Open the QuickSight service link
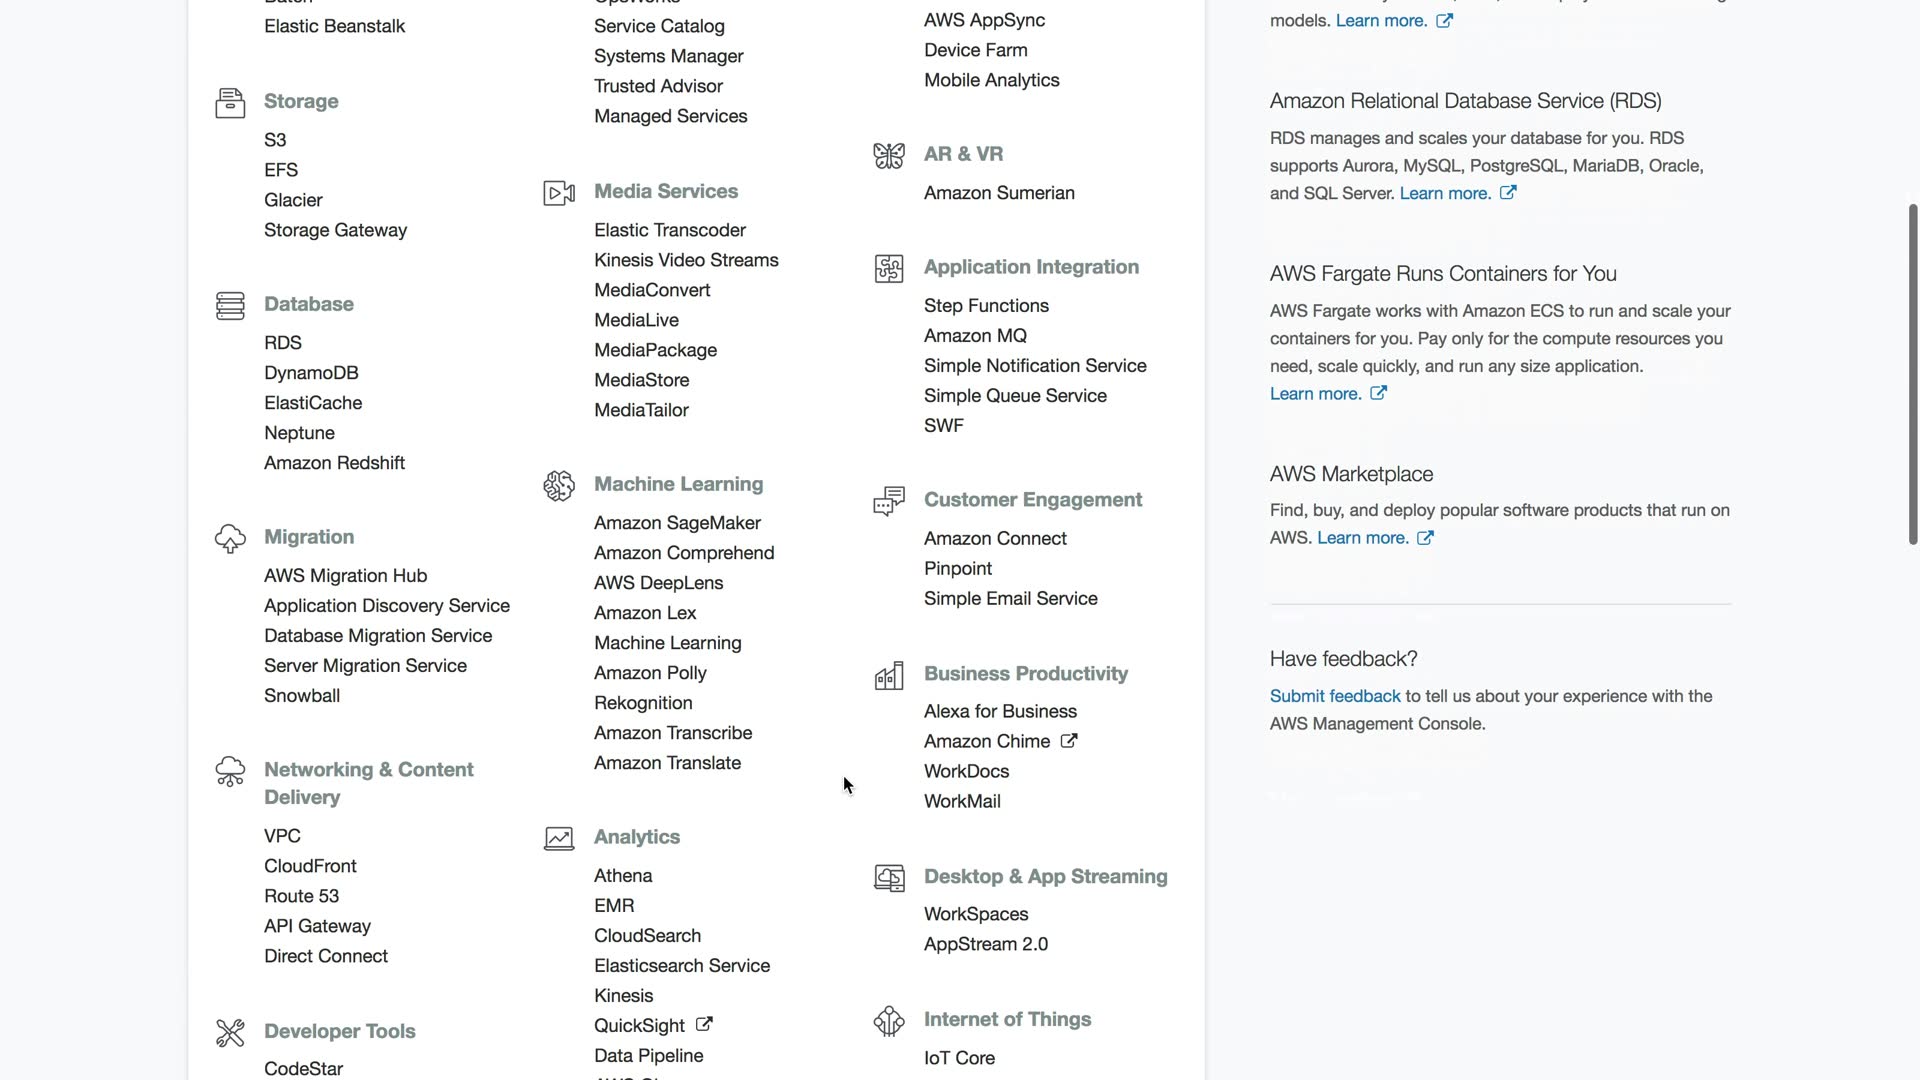This screenshot has width=1920, height=1080. click(x=639, y=1026)
